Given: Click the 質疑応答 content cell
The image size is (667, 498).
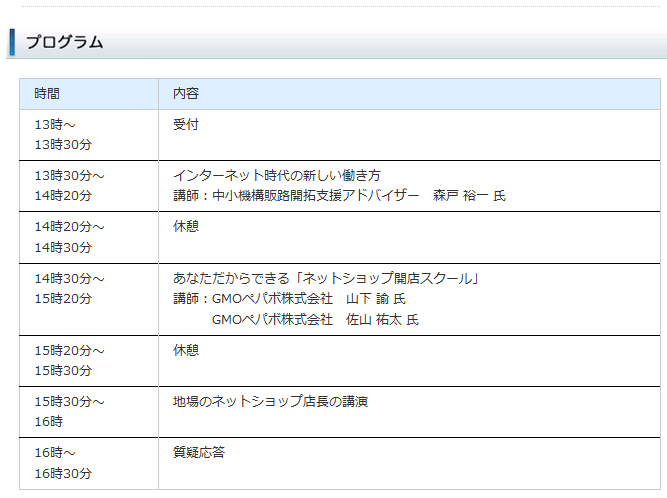Looking at the screenshot, I should click(409, 464).
